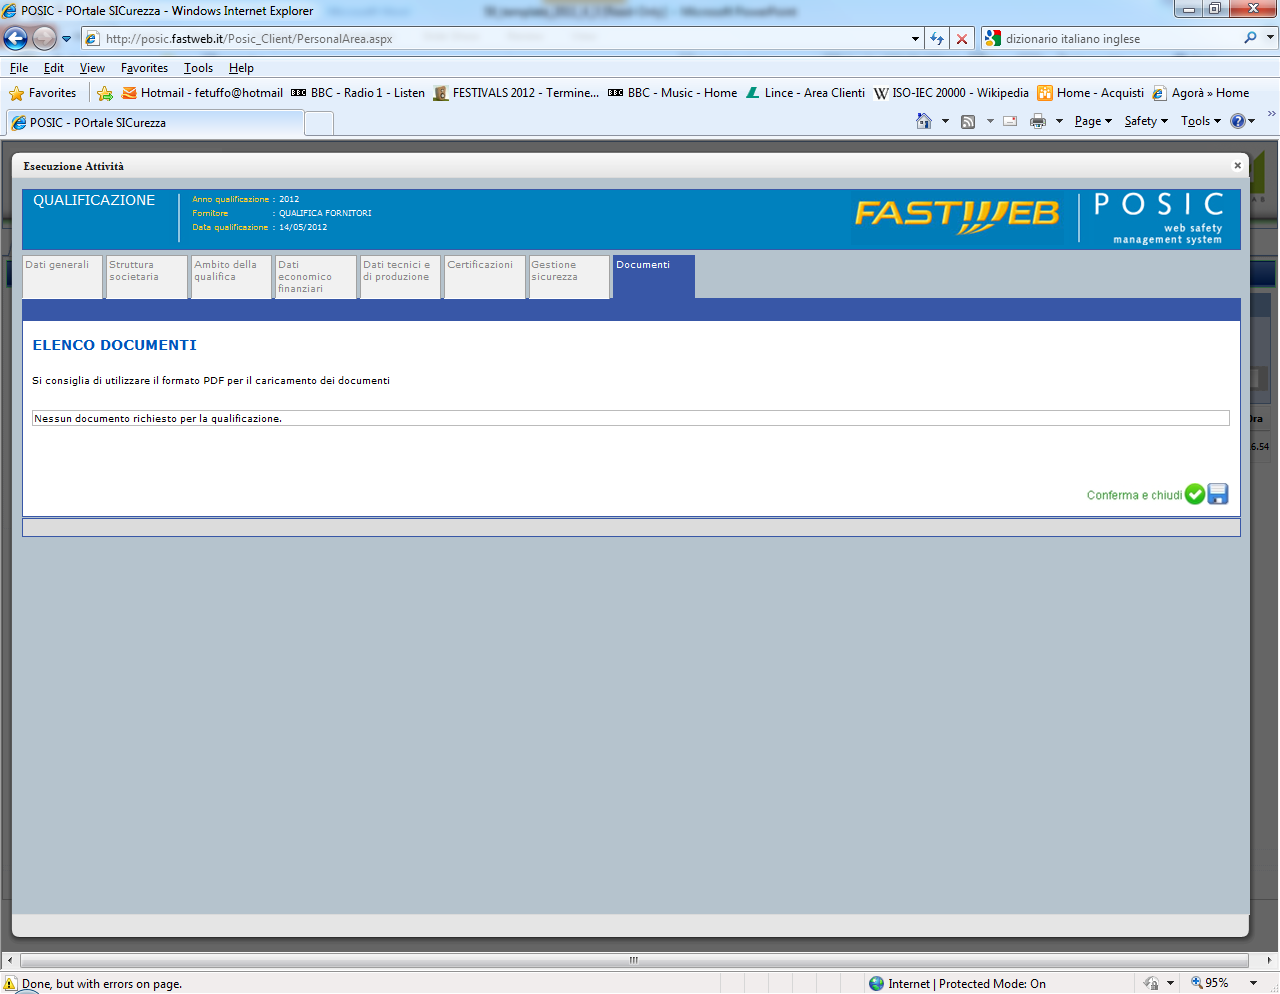Switch to the Dati economico finanziari tab
1280x994 pixels.
(316, 277)
